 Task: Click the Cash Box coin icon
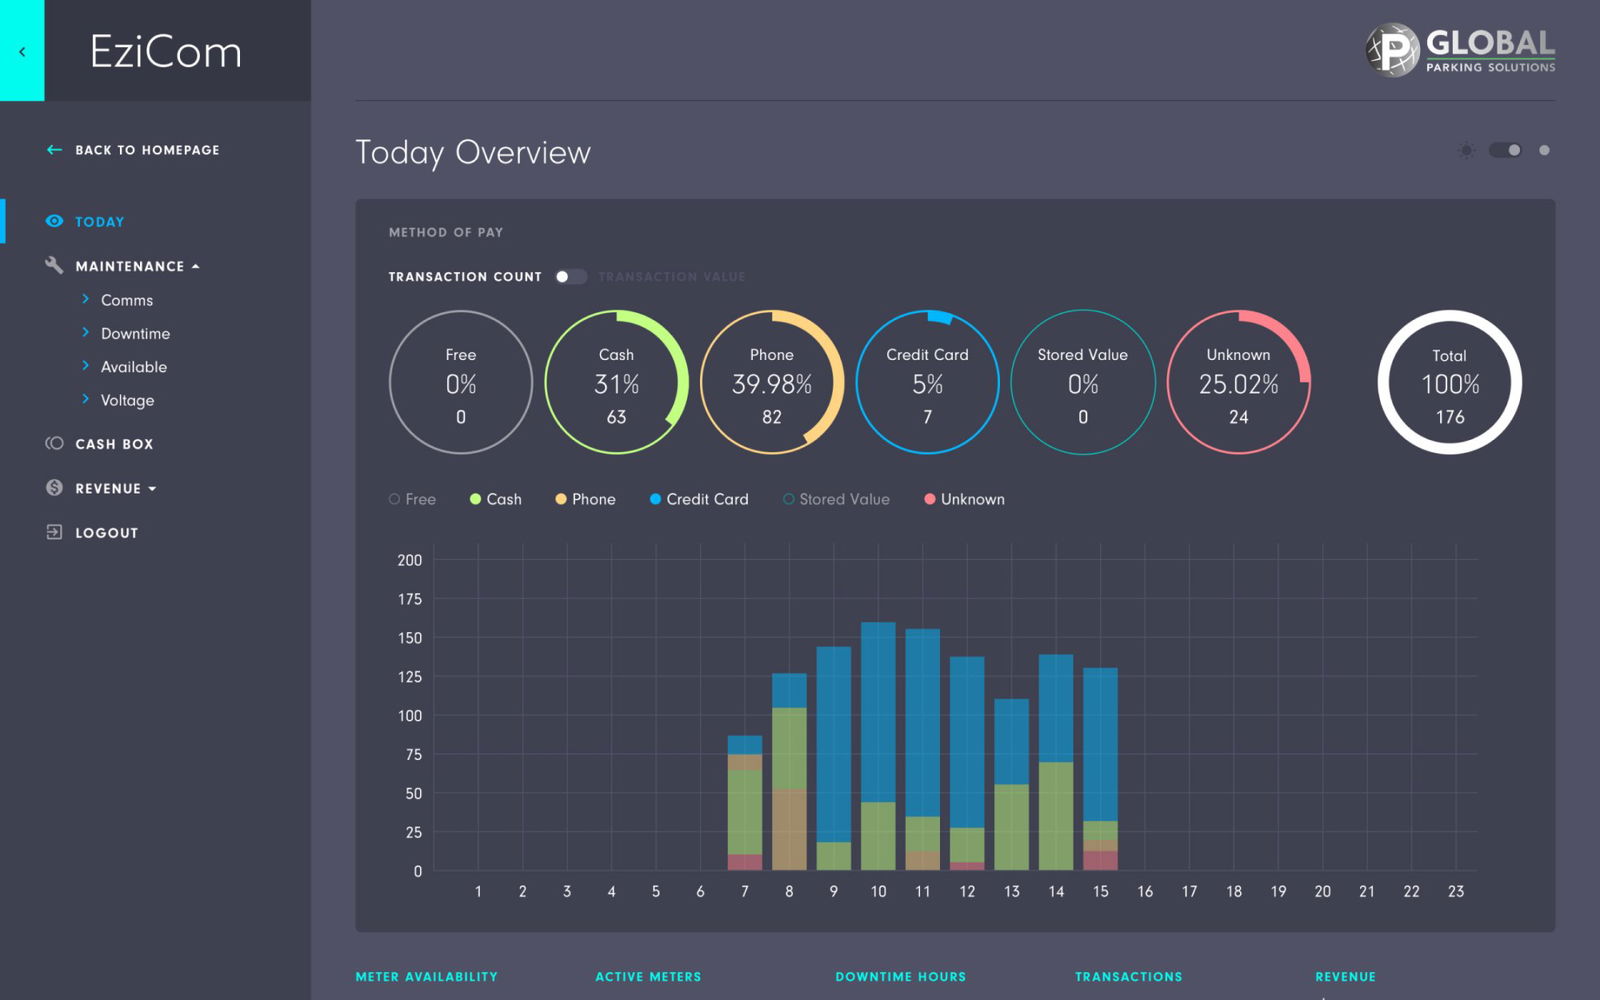click(54, 443)
